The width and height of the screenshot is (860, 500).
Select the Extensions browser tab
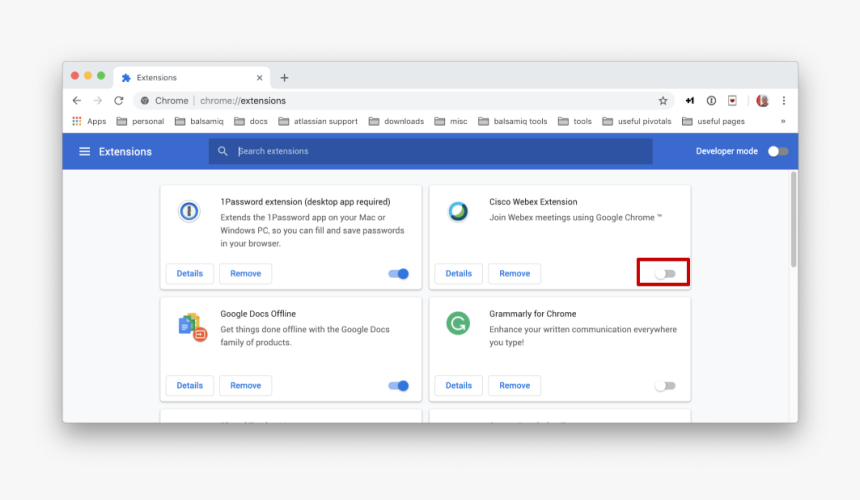[190, 78]
